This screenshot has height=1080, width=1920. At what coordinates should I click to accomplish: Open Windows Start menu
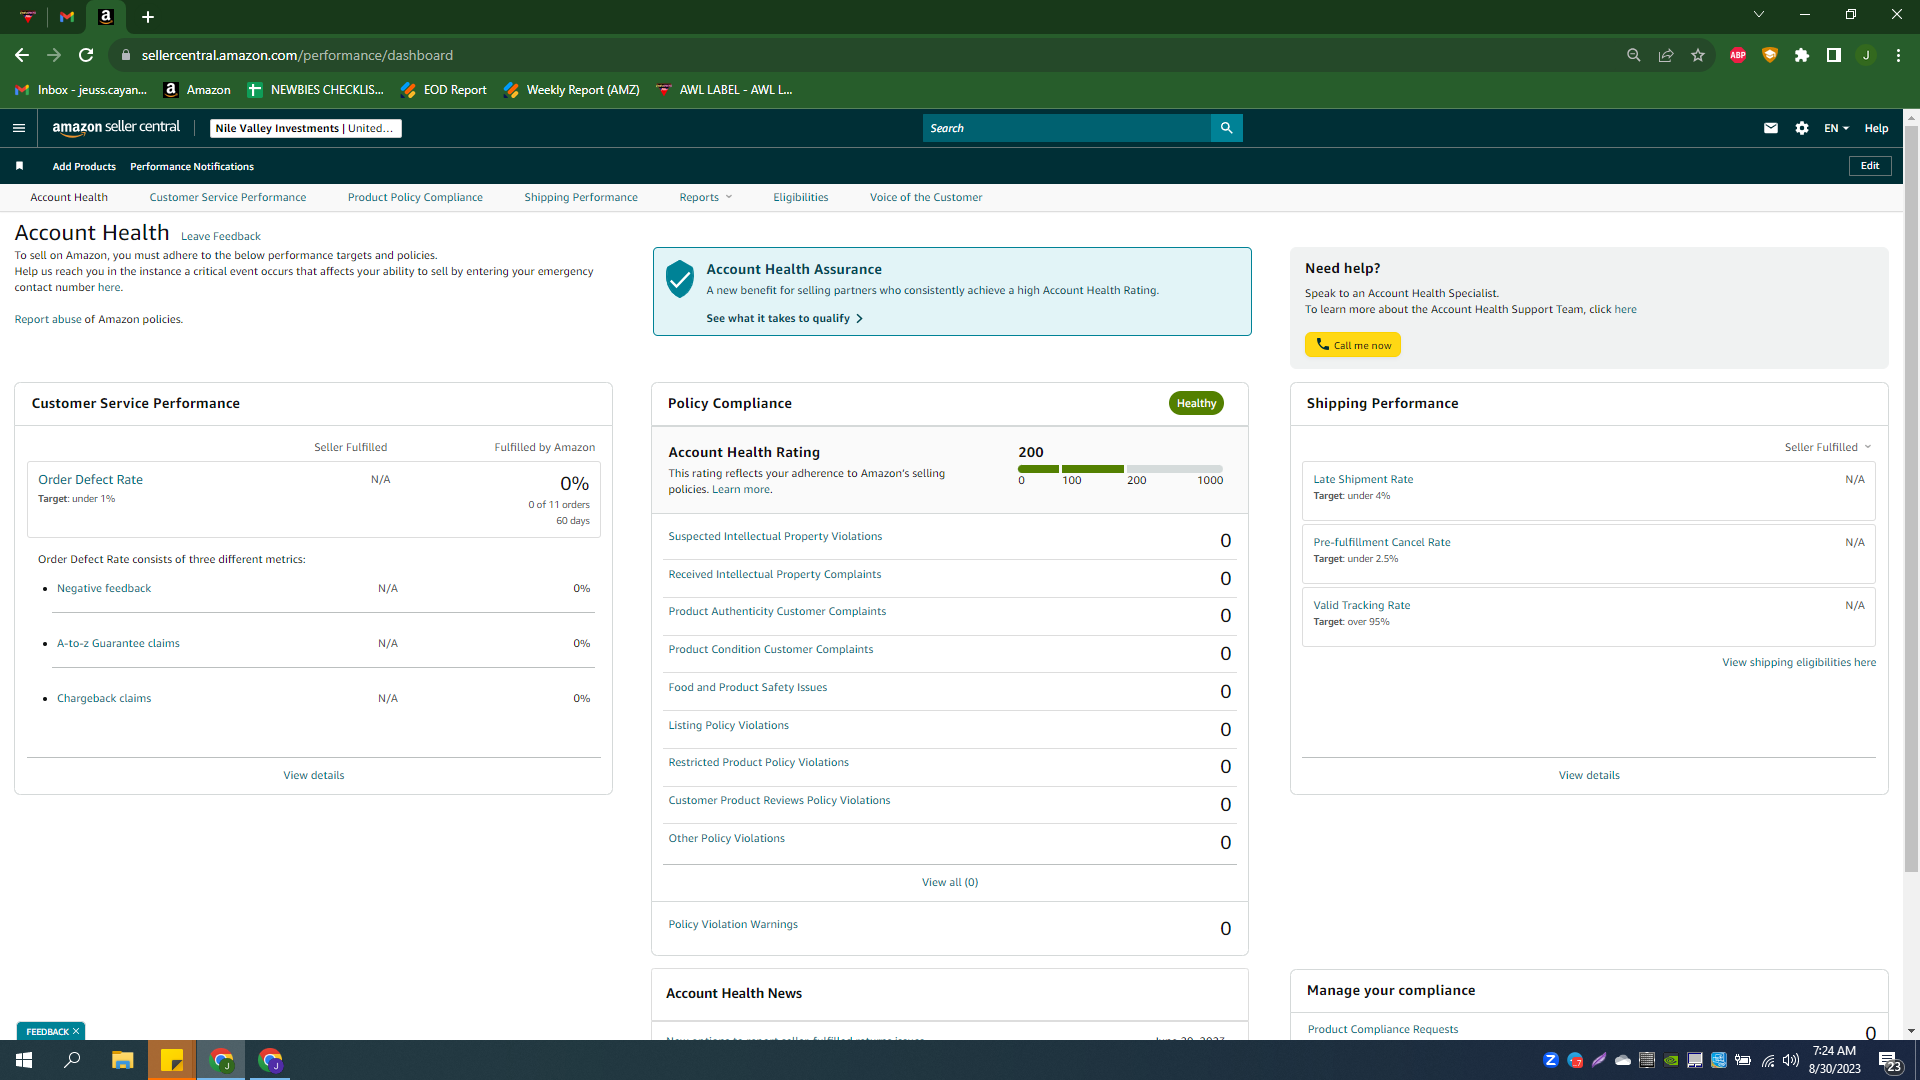pos(24,1060)
